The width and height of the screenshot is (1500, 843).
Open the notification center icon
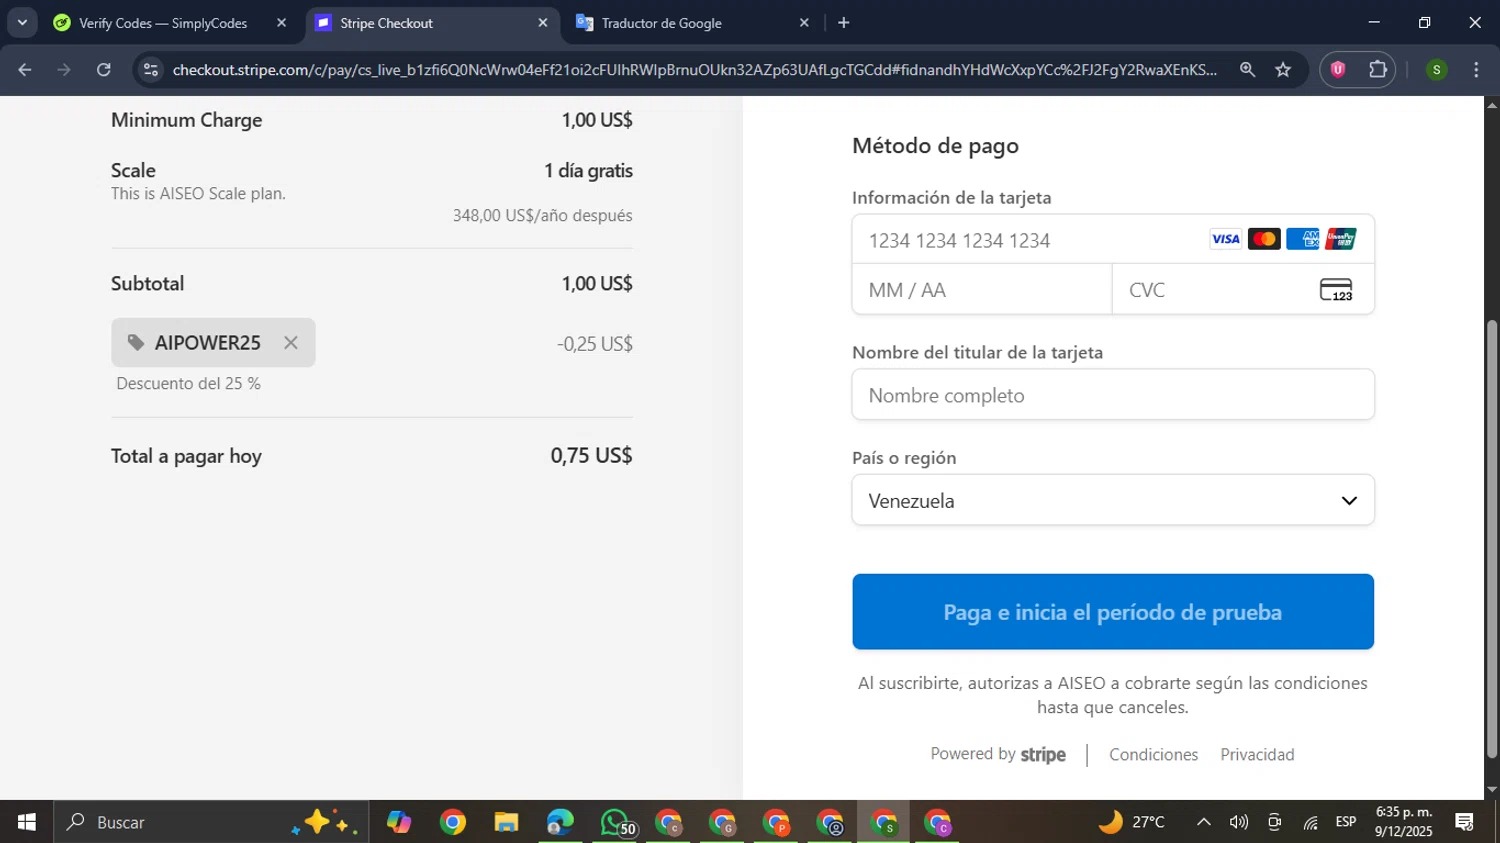(1465, 822)
